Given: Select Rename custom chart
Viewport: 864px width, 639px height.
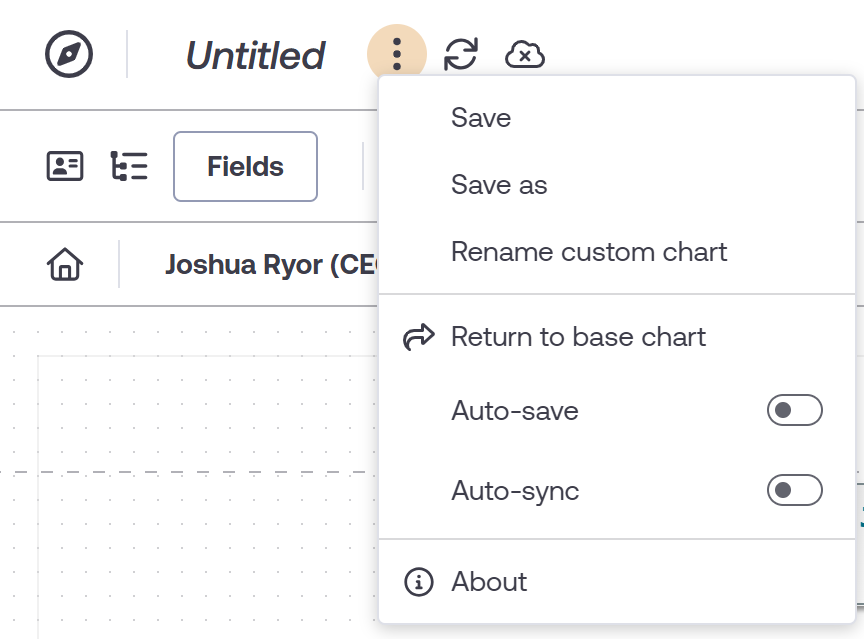Looking at the screenshot, I should tap(589, 251).
